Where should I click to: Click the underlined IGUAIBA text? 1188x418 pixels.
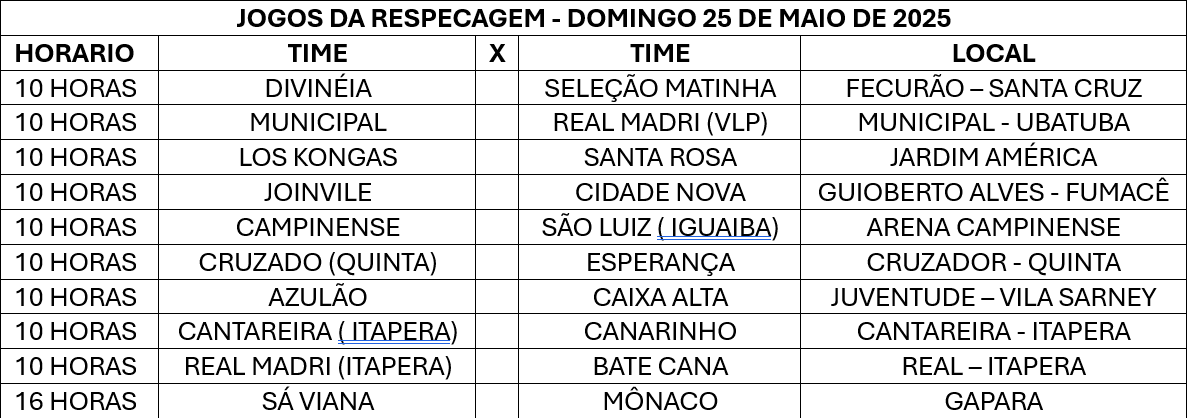point(714,227)
